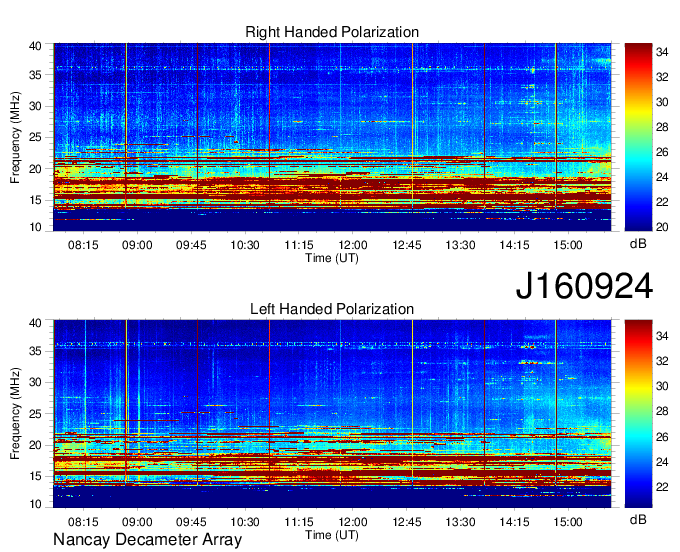Click the 15:00 tick of the top plot
The image size is (680, 552).
[568, 245]
